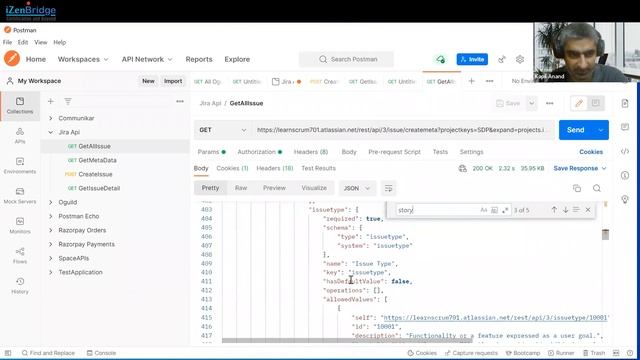Collapse the Jira Api collection

click(x=51, y=132)
